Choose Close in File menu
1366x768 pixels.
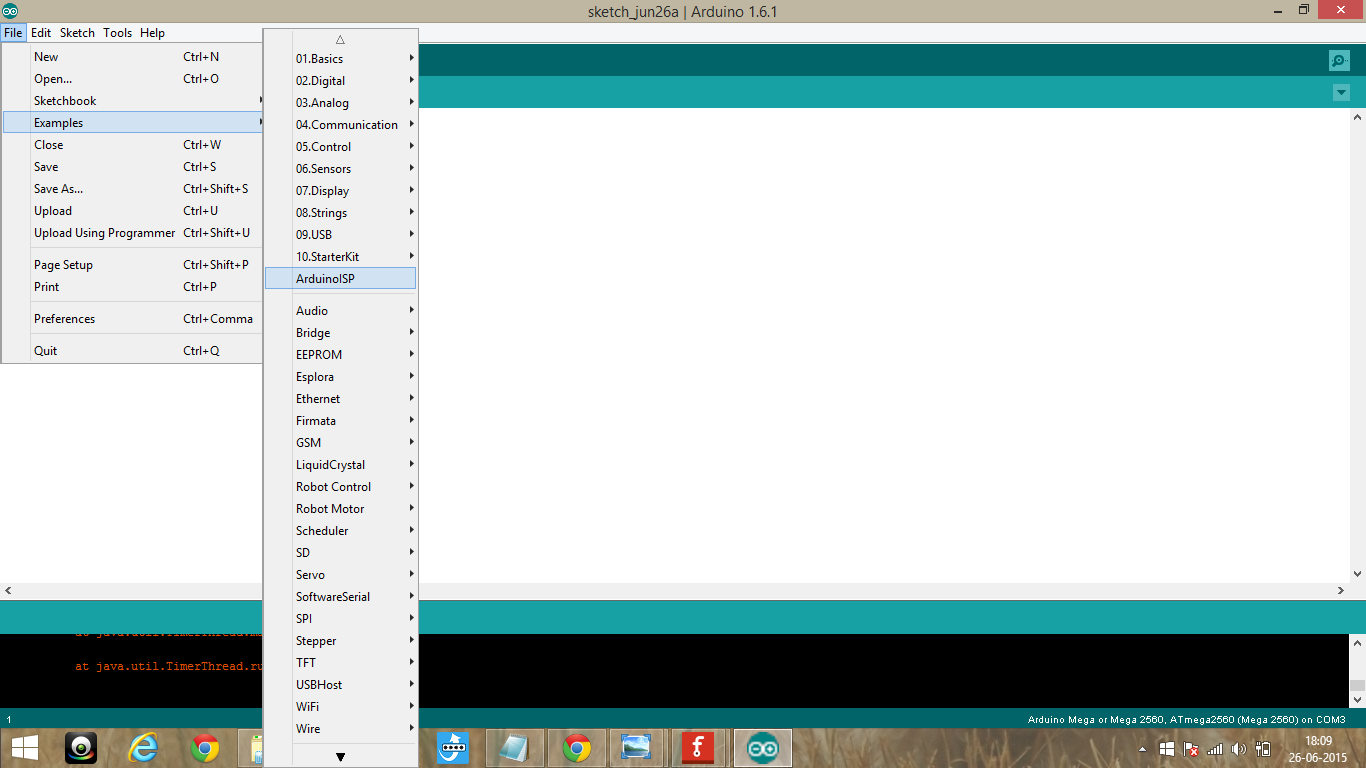tap(132, 145)
